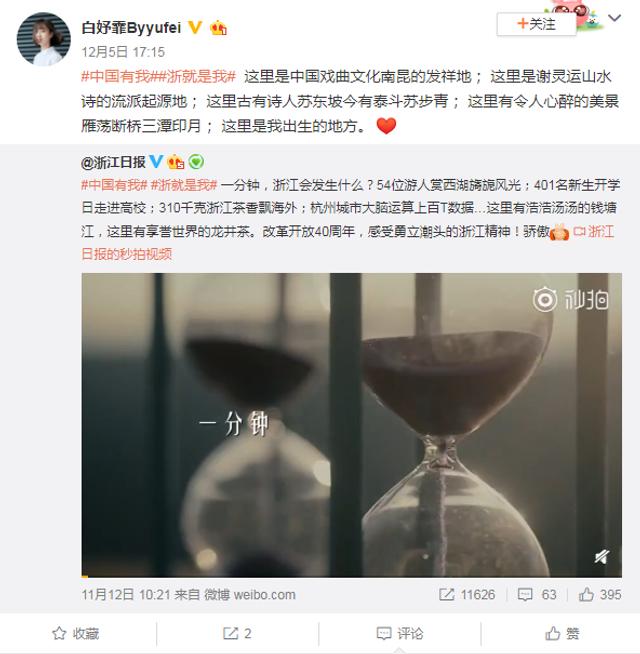Click the membership crown icon beside username
640x654 pixels.
219,28
